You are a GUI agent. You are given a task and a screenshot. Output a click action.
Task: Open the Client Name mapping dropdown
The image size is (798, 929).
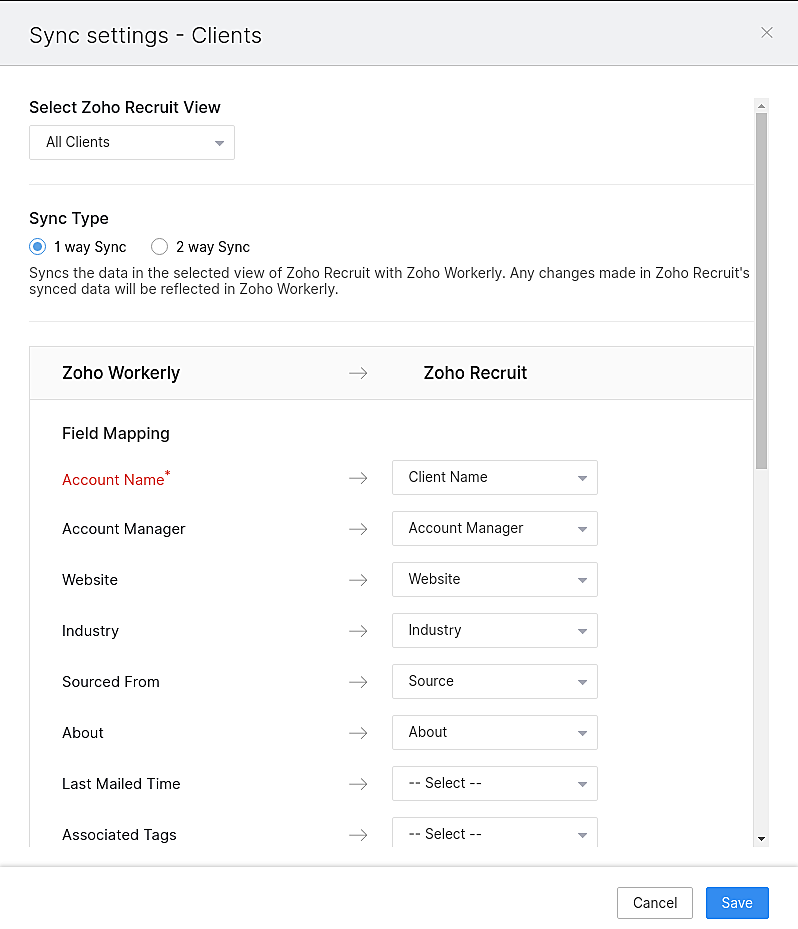click(495, 478)
